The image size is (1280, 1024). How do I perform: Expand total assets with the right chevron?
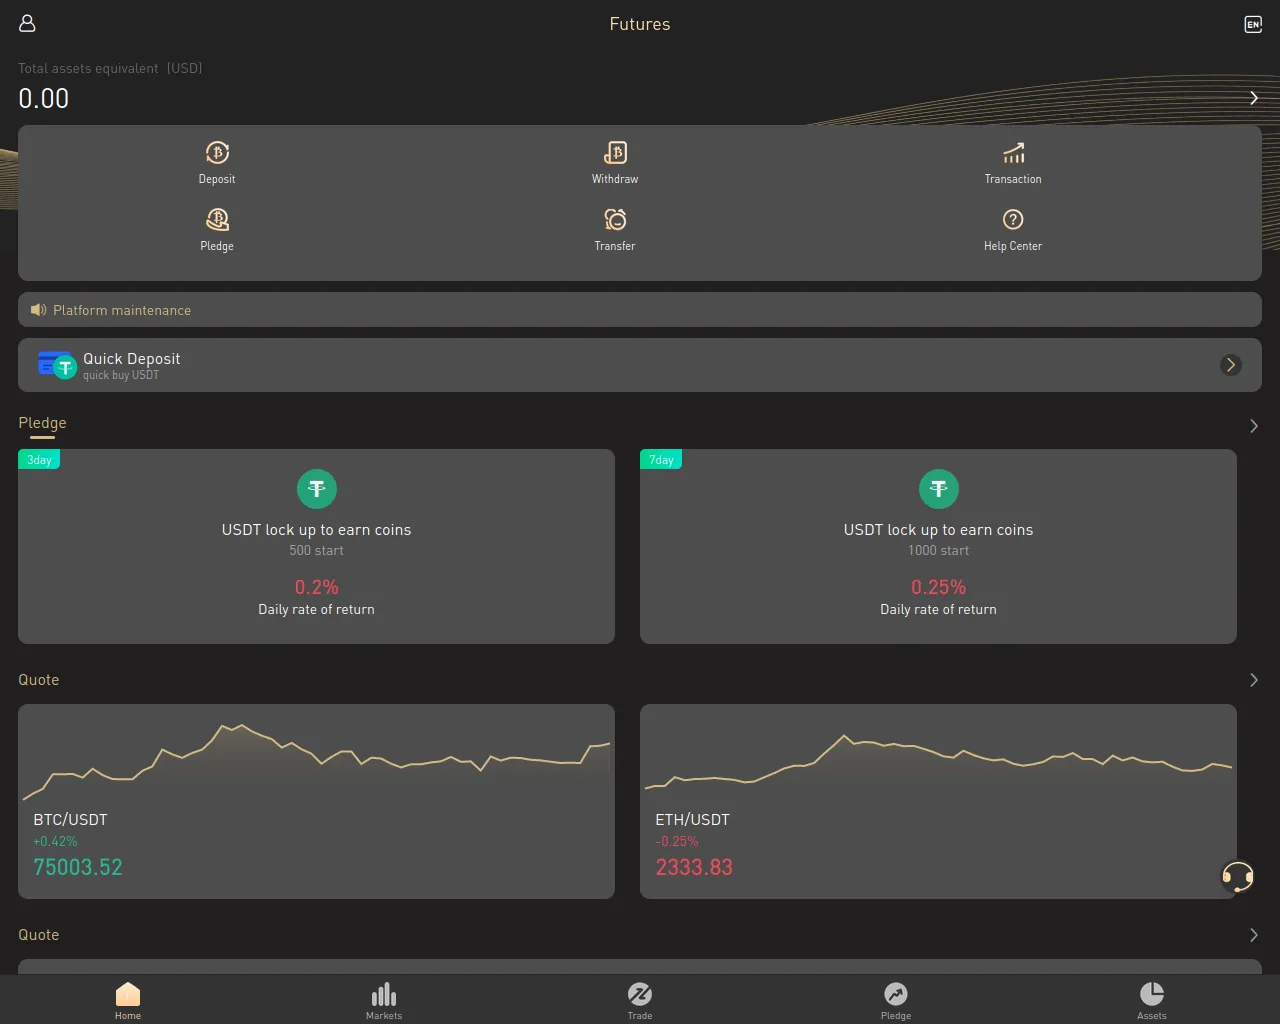pyautogui.click(x=1253, y=98)
